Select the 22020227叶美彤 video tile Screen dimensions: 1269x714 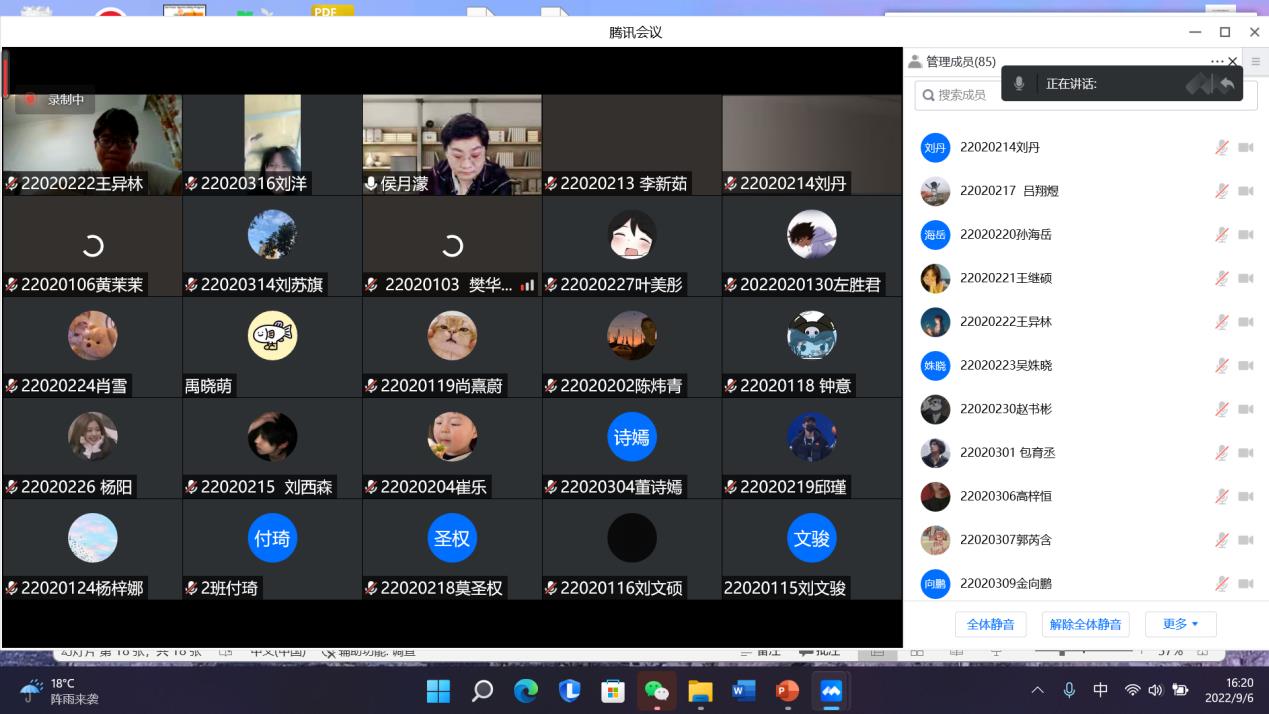pyautogui.click(x=632, y=246)
